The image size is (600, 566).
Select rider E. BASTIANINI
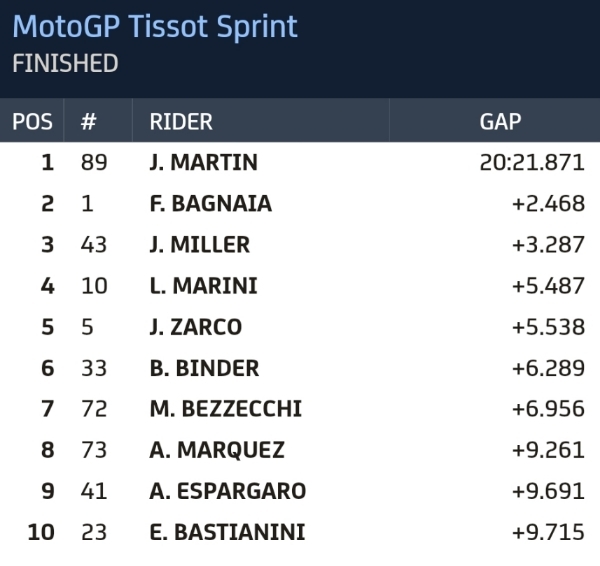coord(228,532)
